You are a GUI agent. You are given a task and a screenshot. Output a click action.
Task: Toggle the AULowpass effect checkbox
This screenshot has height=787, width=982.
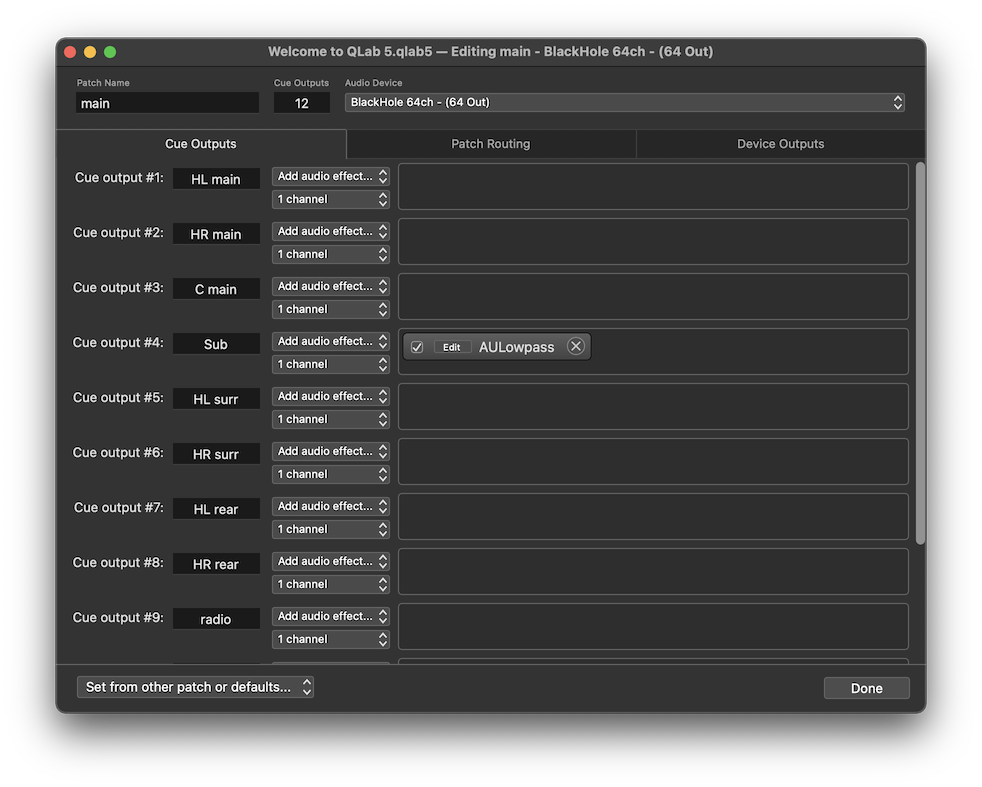point(417,347)
